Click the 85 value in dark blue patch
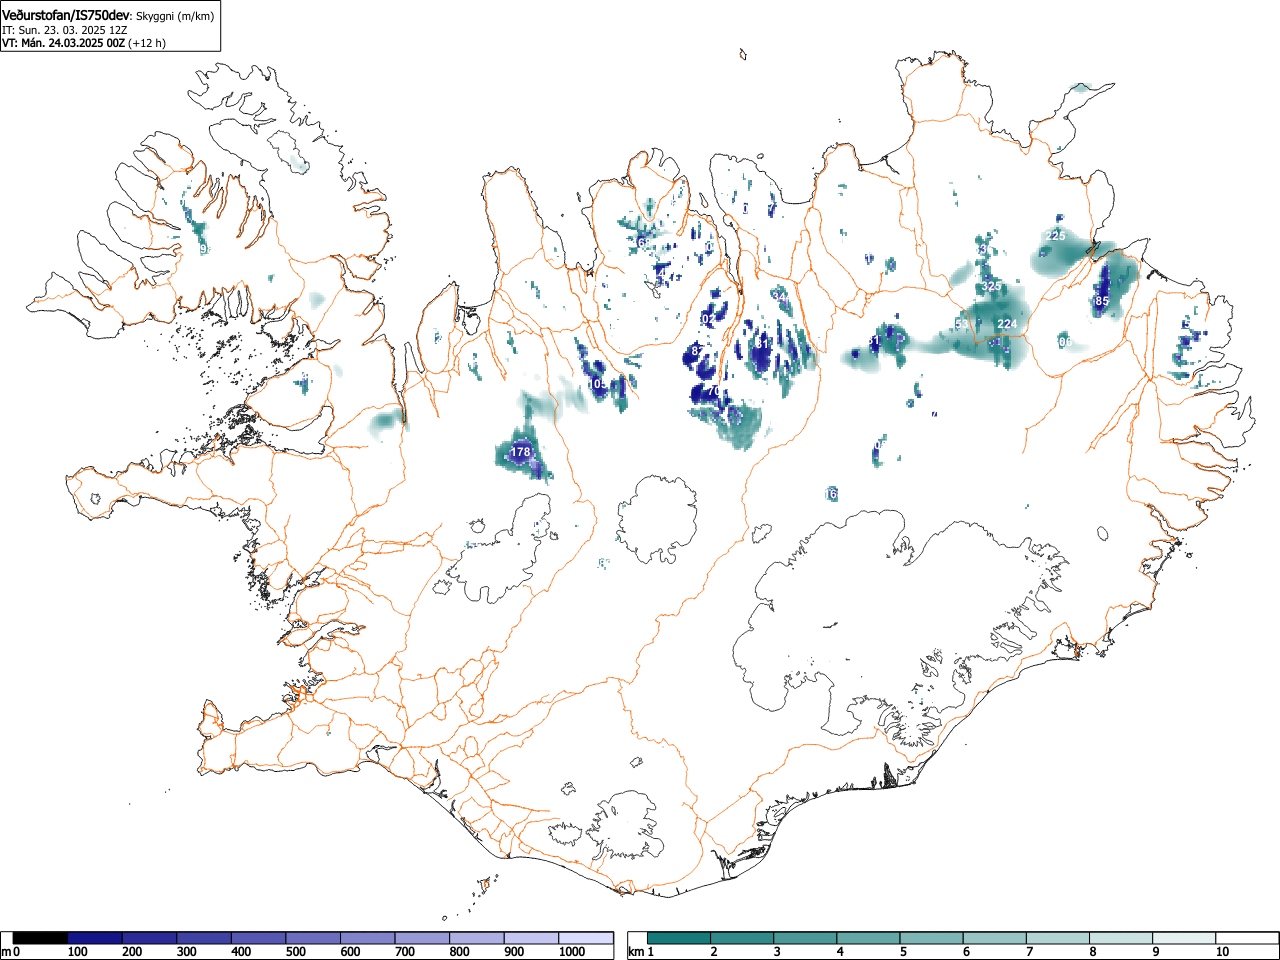 1102,301
